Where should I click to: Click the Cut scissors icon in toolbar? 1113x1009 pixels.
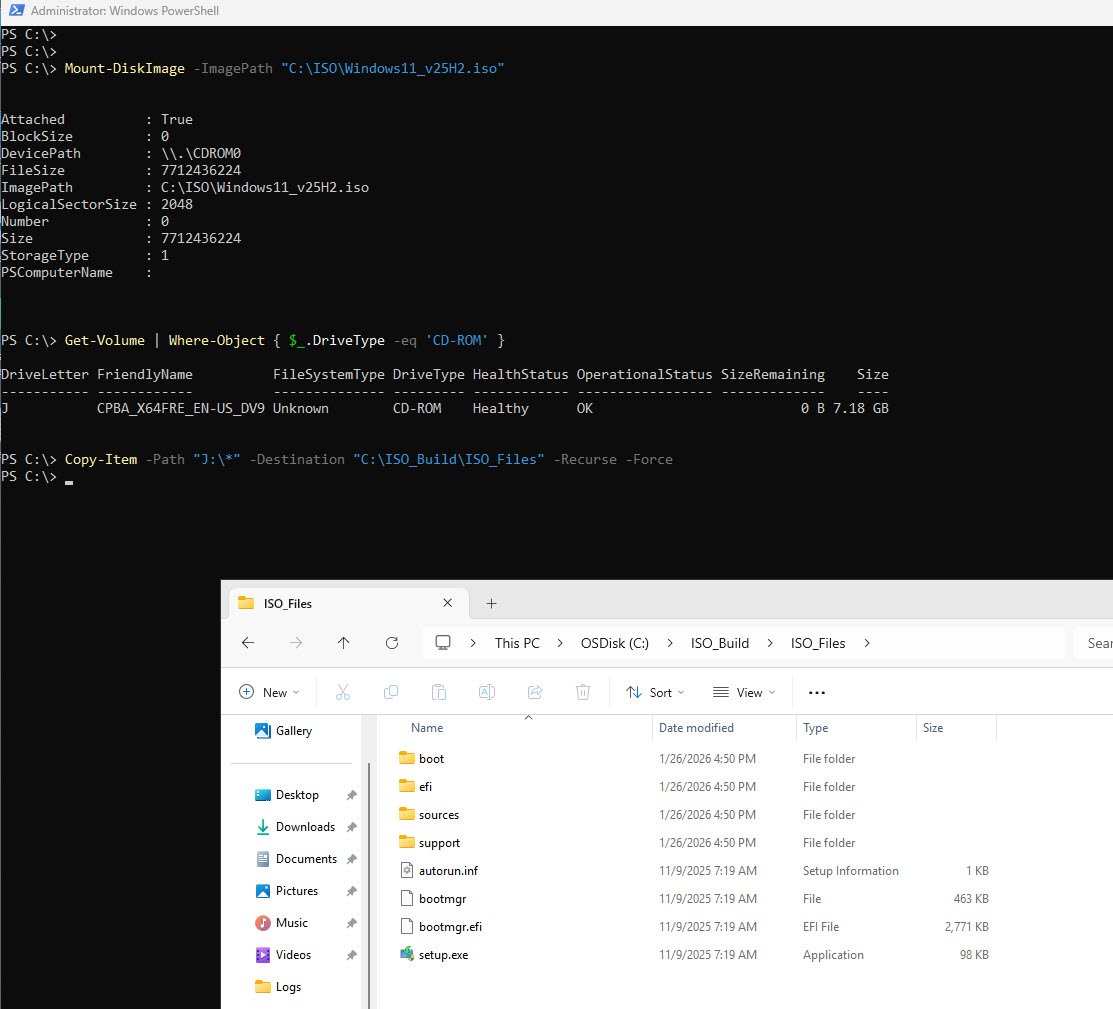pyautogui.click(x=343, y=692)
